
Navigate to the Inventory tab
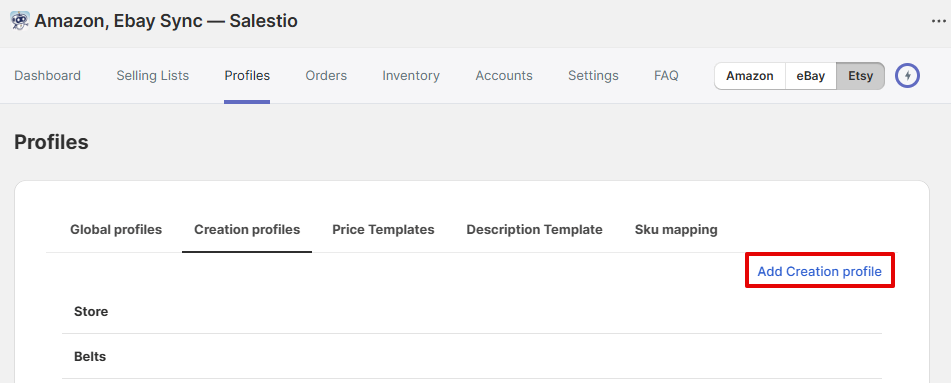[411, 76]
